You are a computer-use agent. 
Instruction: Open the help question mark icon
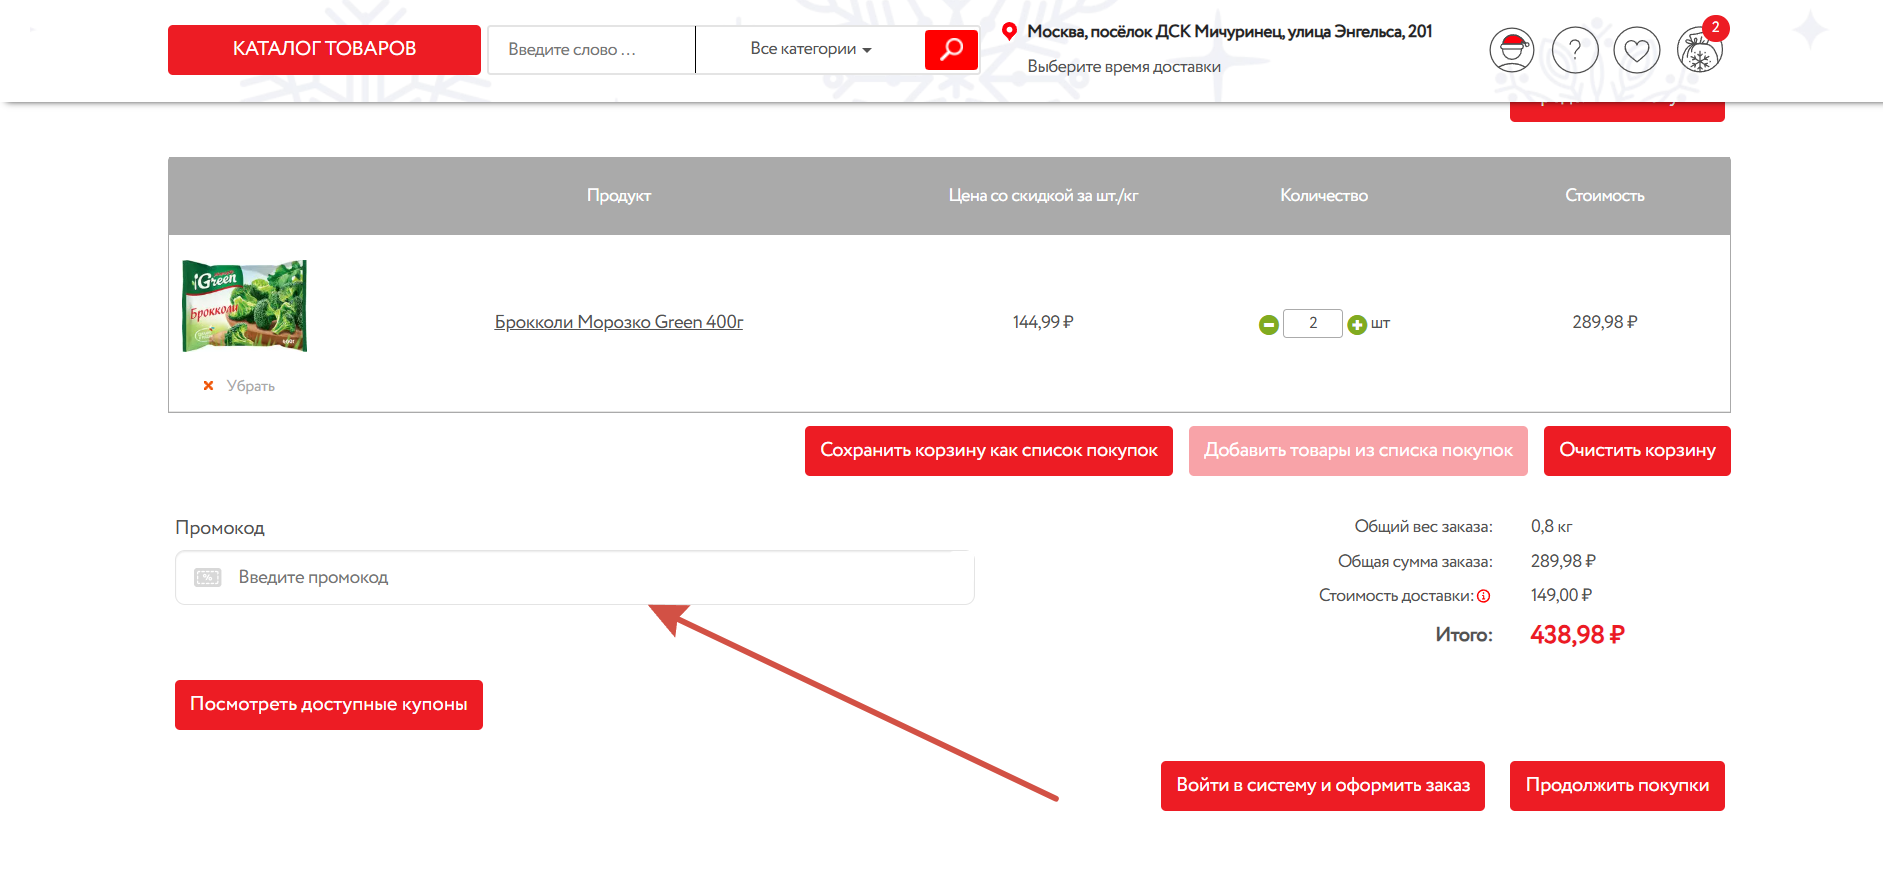point(1575,50)
